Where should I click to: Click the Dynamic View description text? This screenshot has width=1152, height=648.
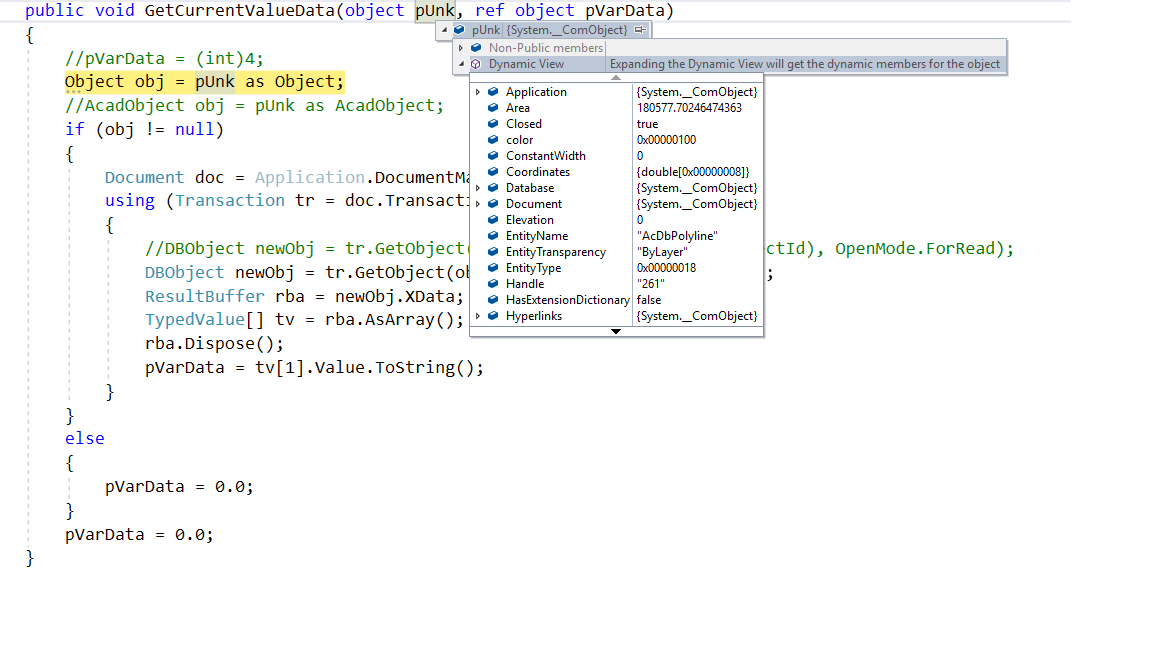coord(804,64)
